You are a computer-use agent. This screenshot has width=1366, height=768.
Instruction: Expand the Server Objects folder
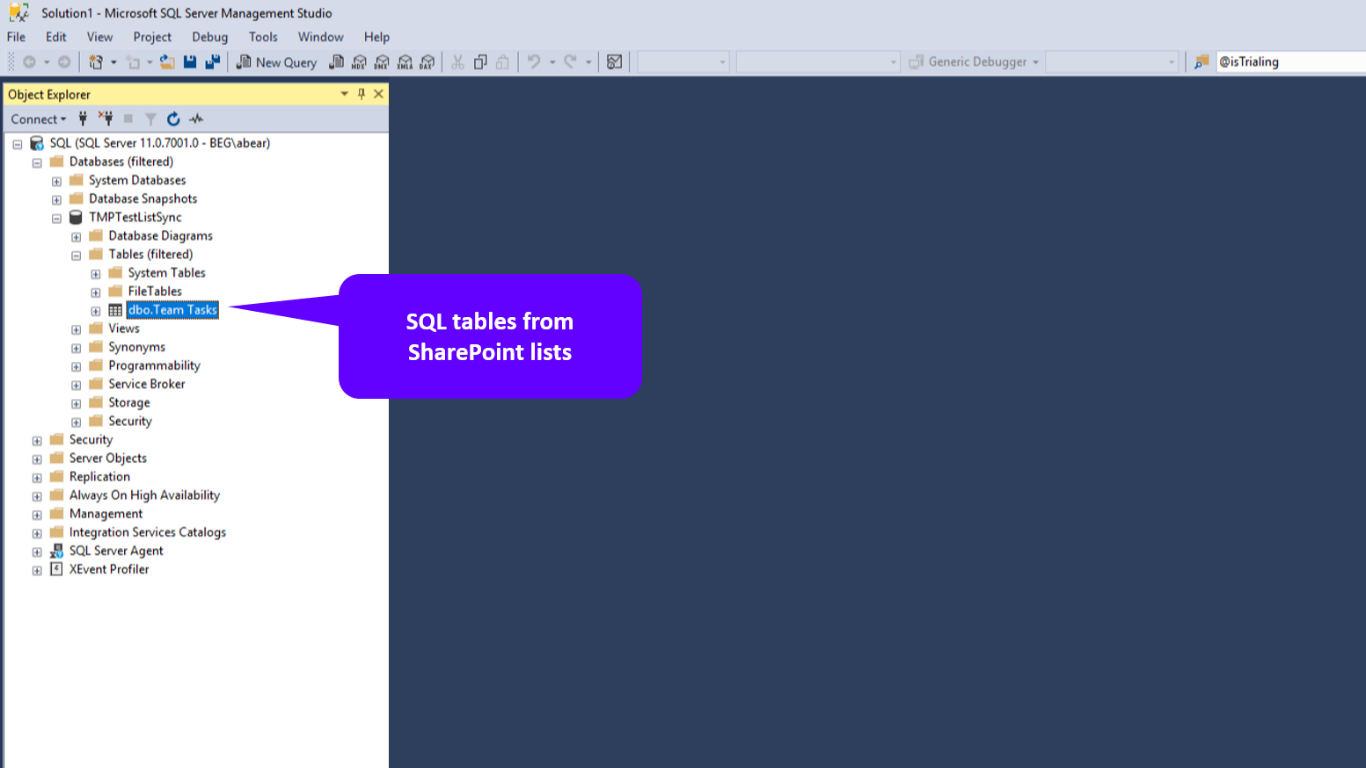click(37, 459)
